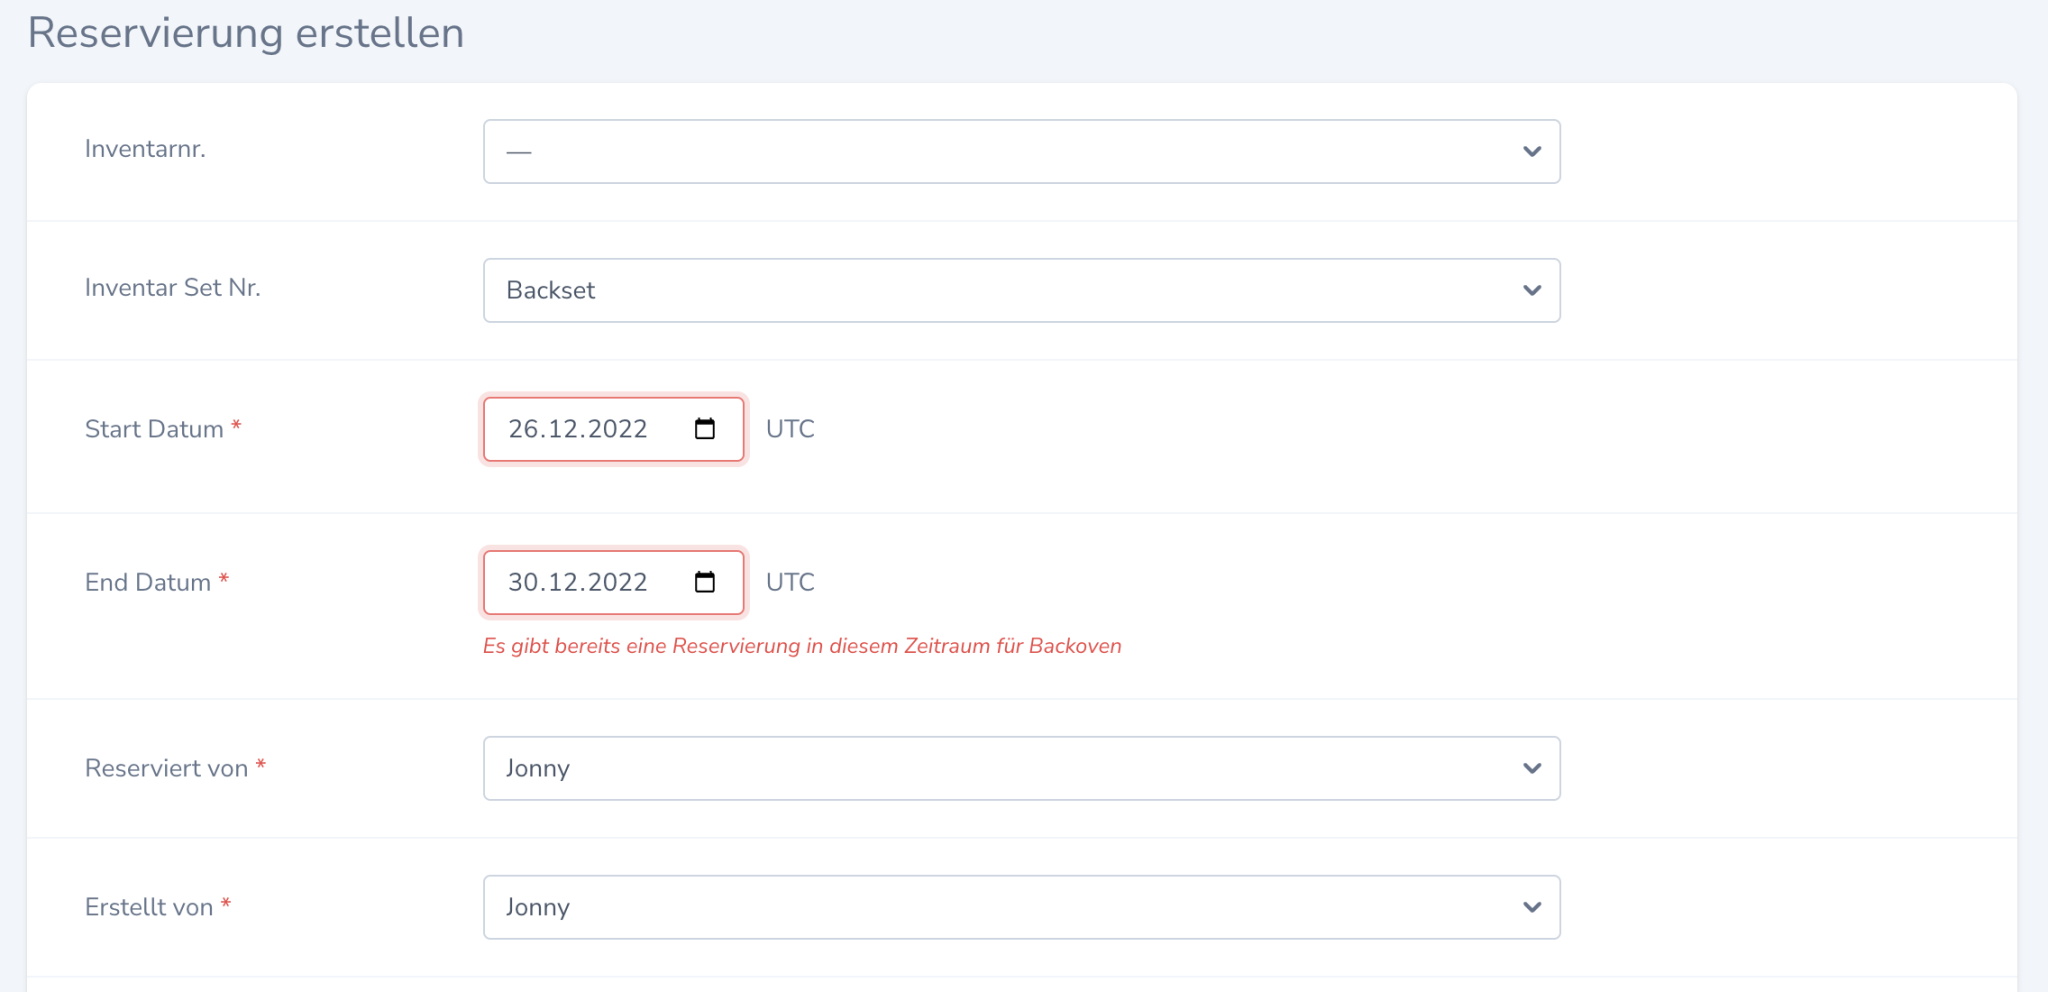Click the Start Datum label

(154, 429)
